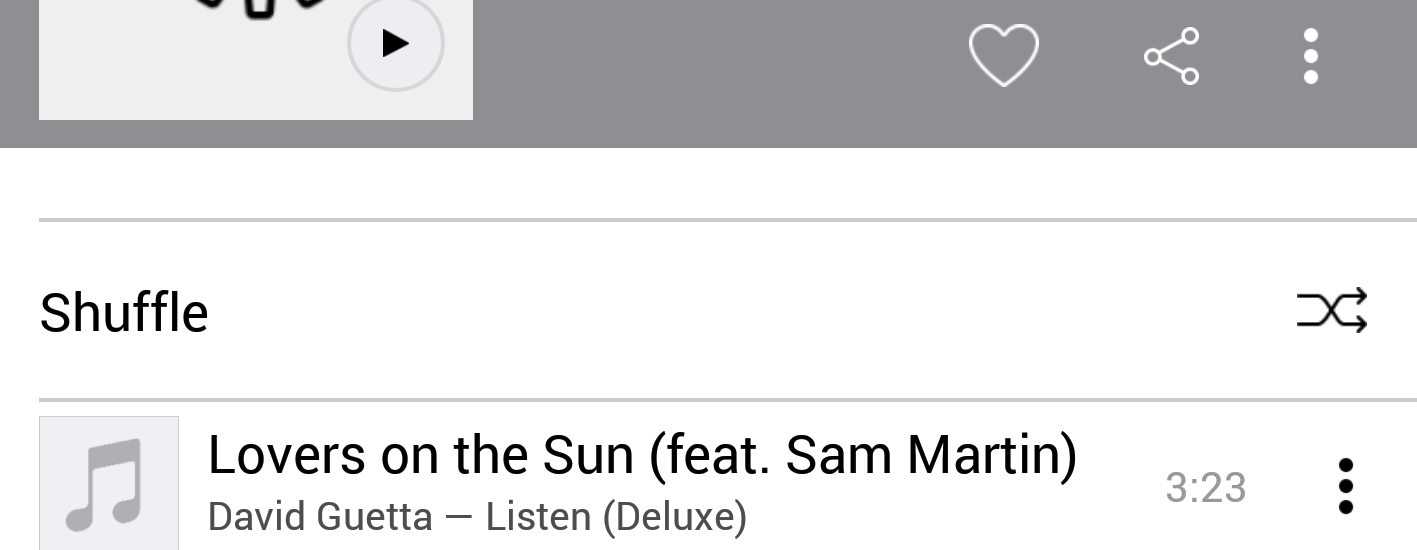This screenshot has width=1417, height=550.
Task: Select the David Guetta — Listen (Deluxe) subtitle
Action: [477, 517]
